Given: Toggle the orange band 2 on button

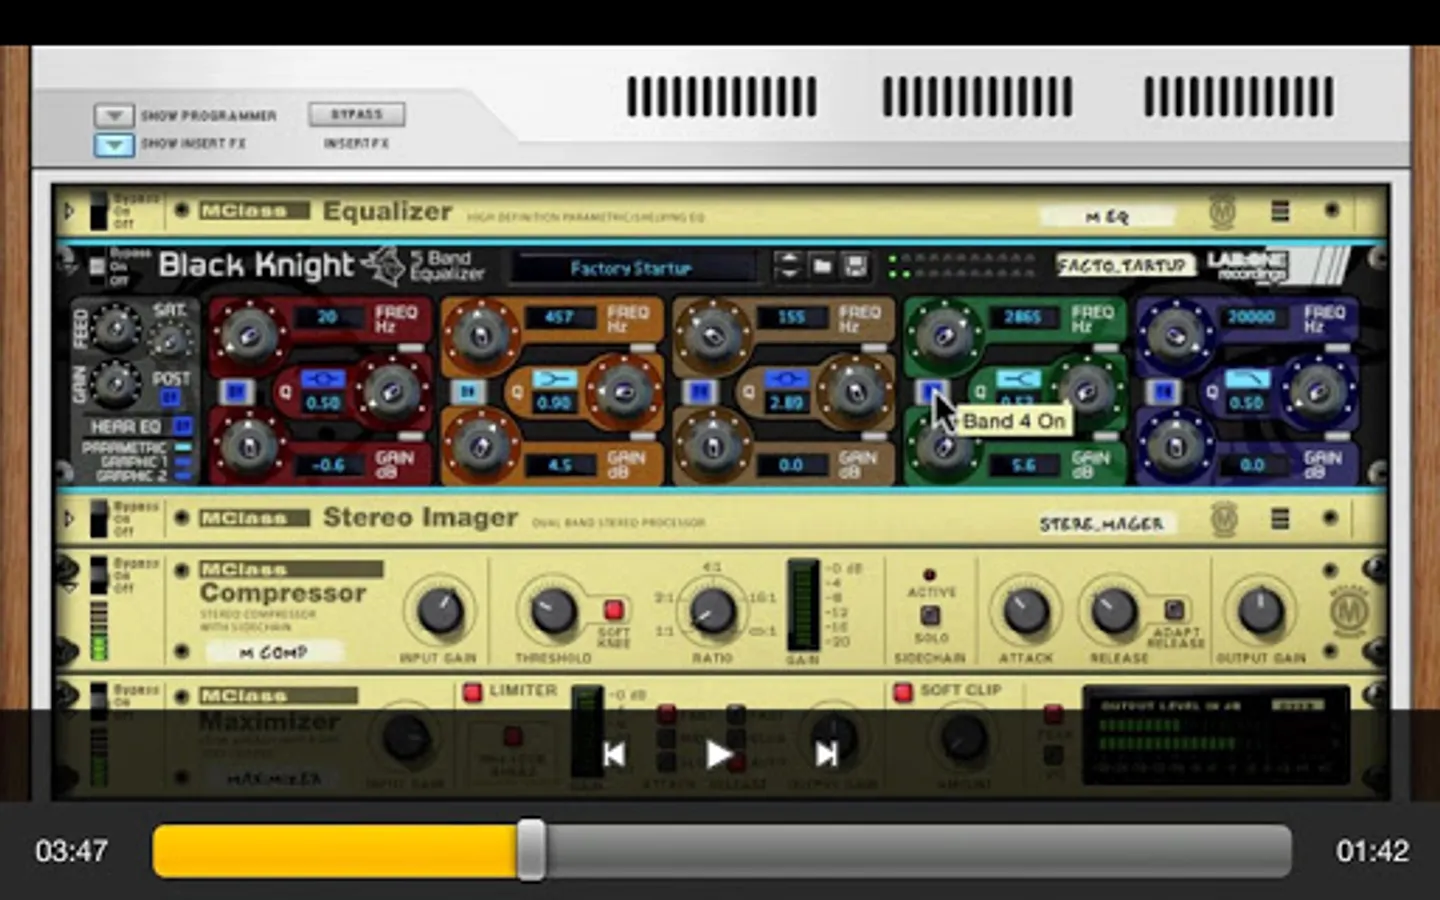Looking at the screenshot, I should point(468,392).
